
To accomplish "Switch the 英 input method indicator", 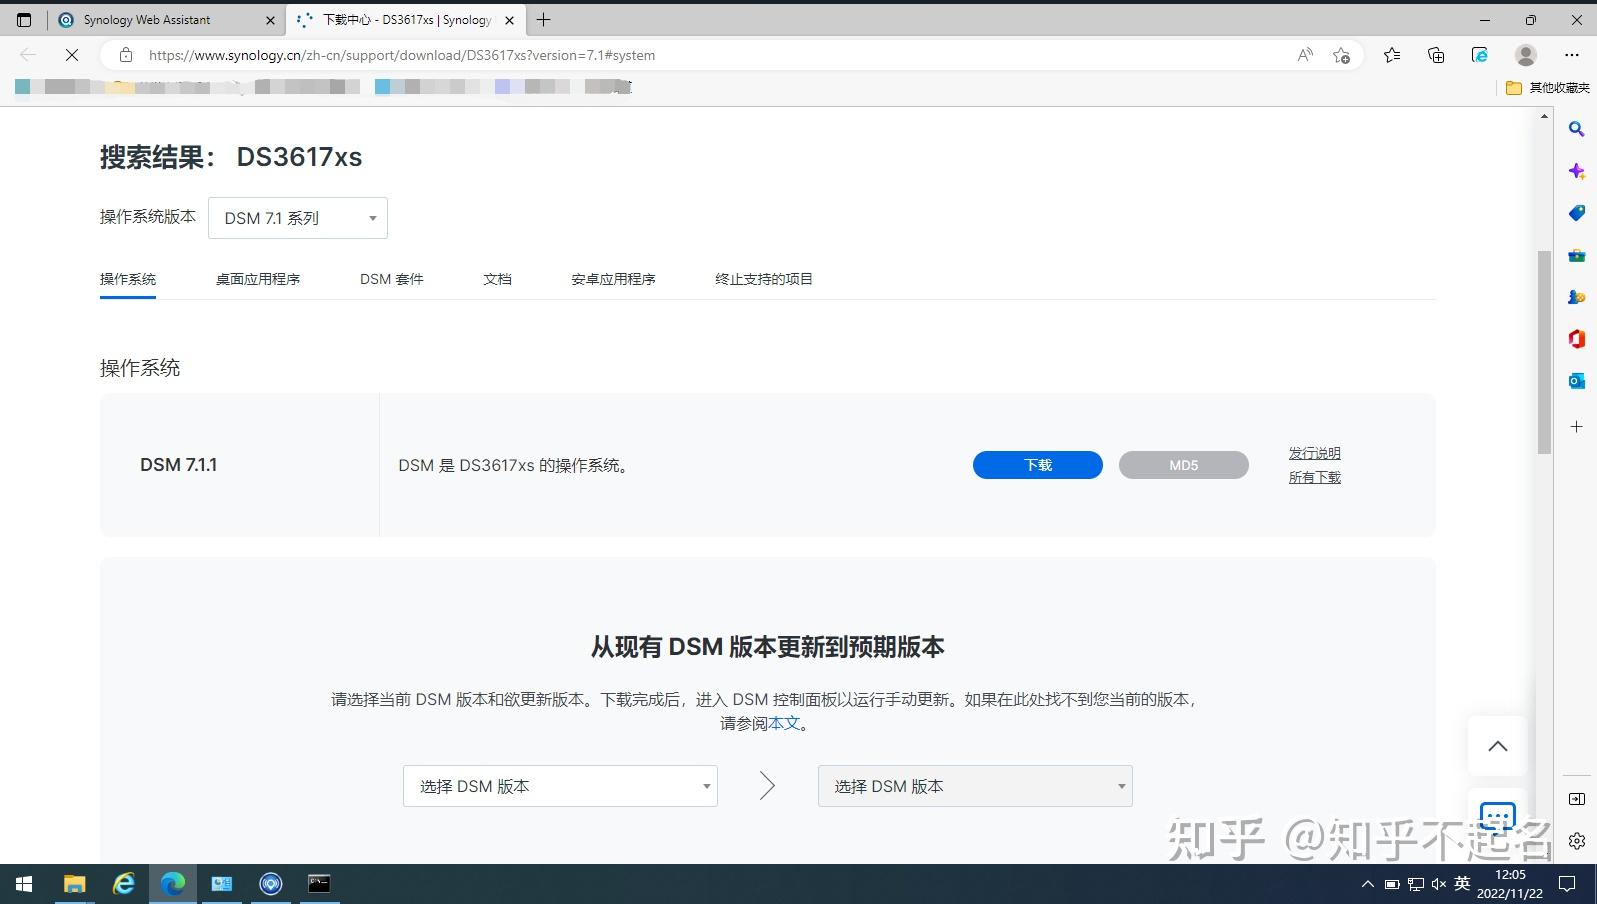I will click(x=1462, y=884).
